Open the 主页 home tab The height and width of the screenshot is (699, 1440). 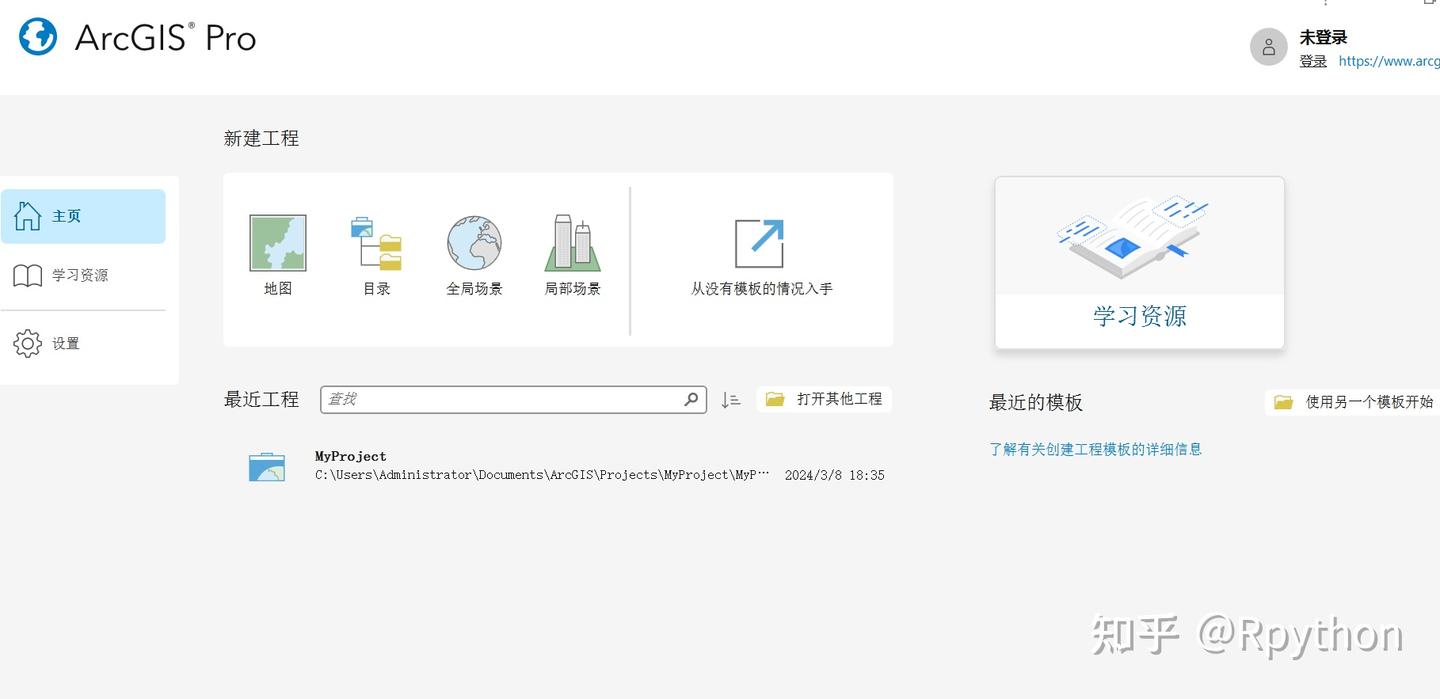tap(83, 216)
